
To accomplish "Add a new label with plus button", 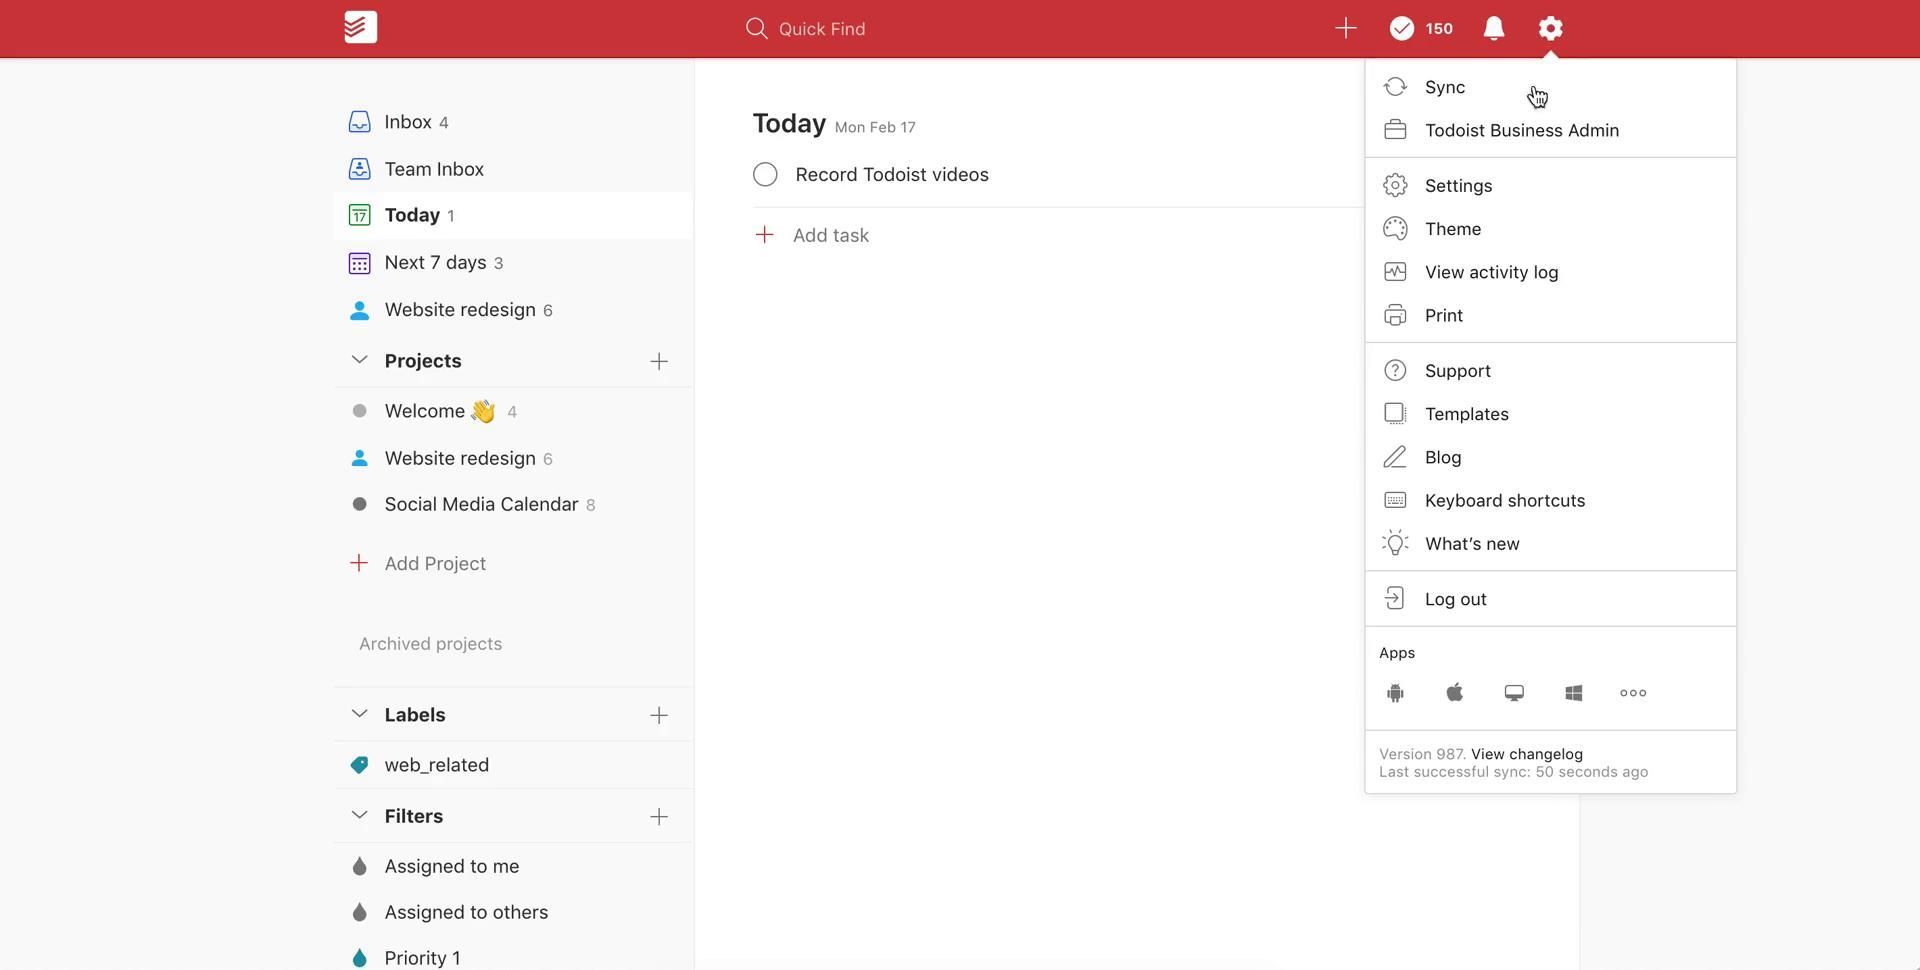I will (658, 715).
